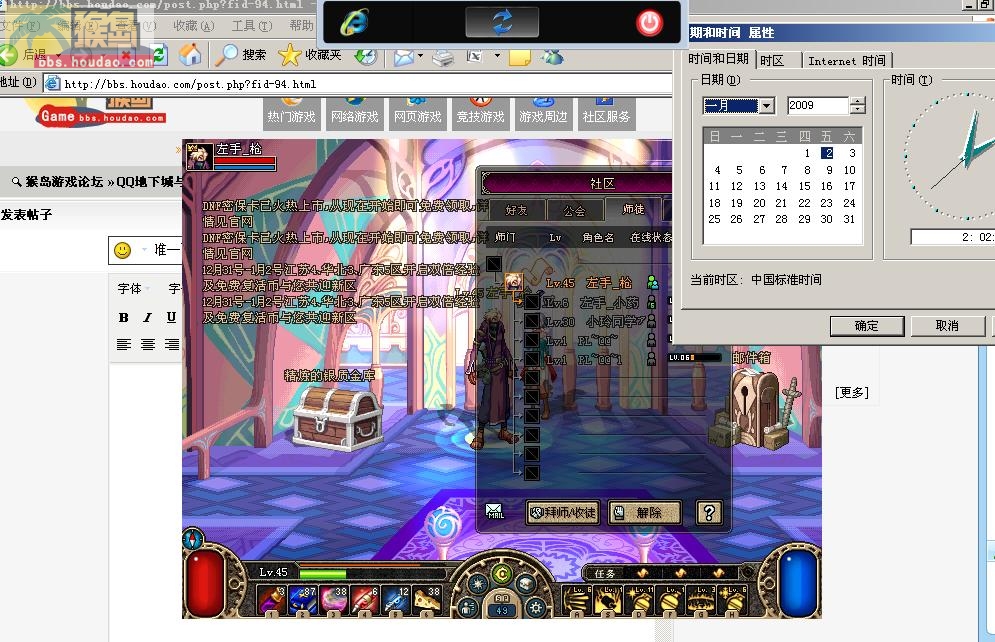Open the 游戏周边 navigation link
The height and width of the screenshot is (642, 995).
click(543, 115)
